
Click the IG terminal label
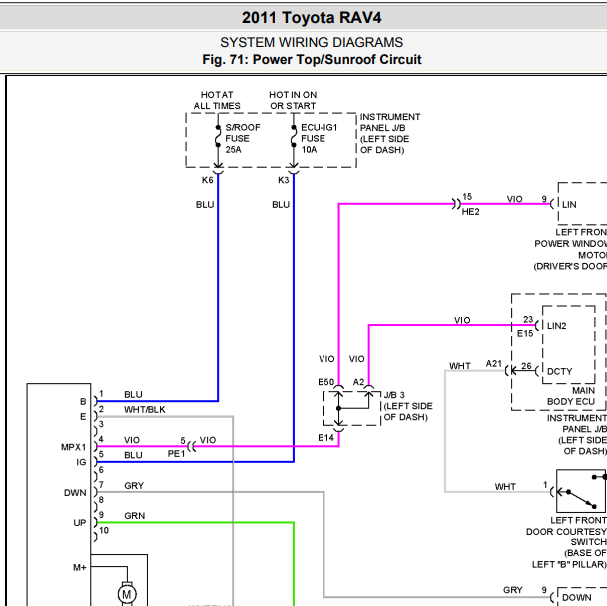click(81, 462)
